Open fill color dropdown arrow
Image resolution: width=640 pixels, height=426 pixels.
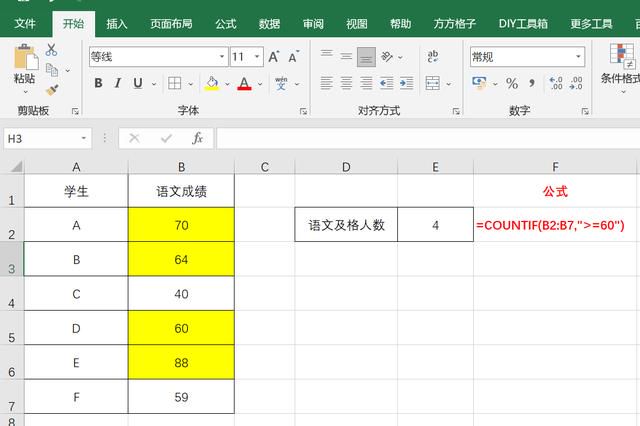pyautogui.click(x=227, y=84)
